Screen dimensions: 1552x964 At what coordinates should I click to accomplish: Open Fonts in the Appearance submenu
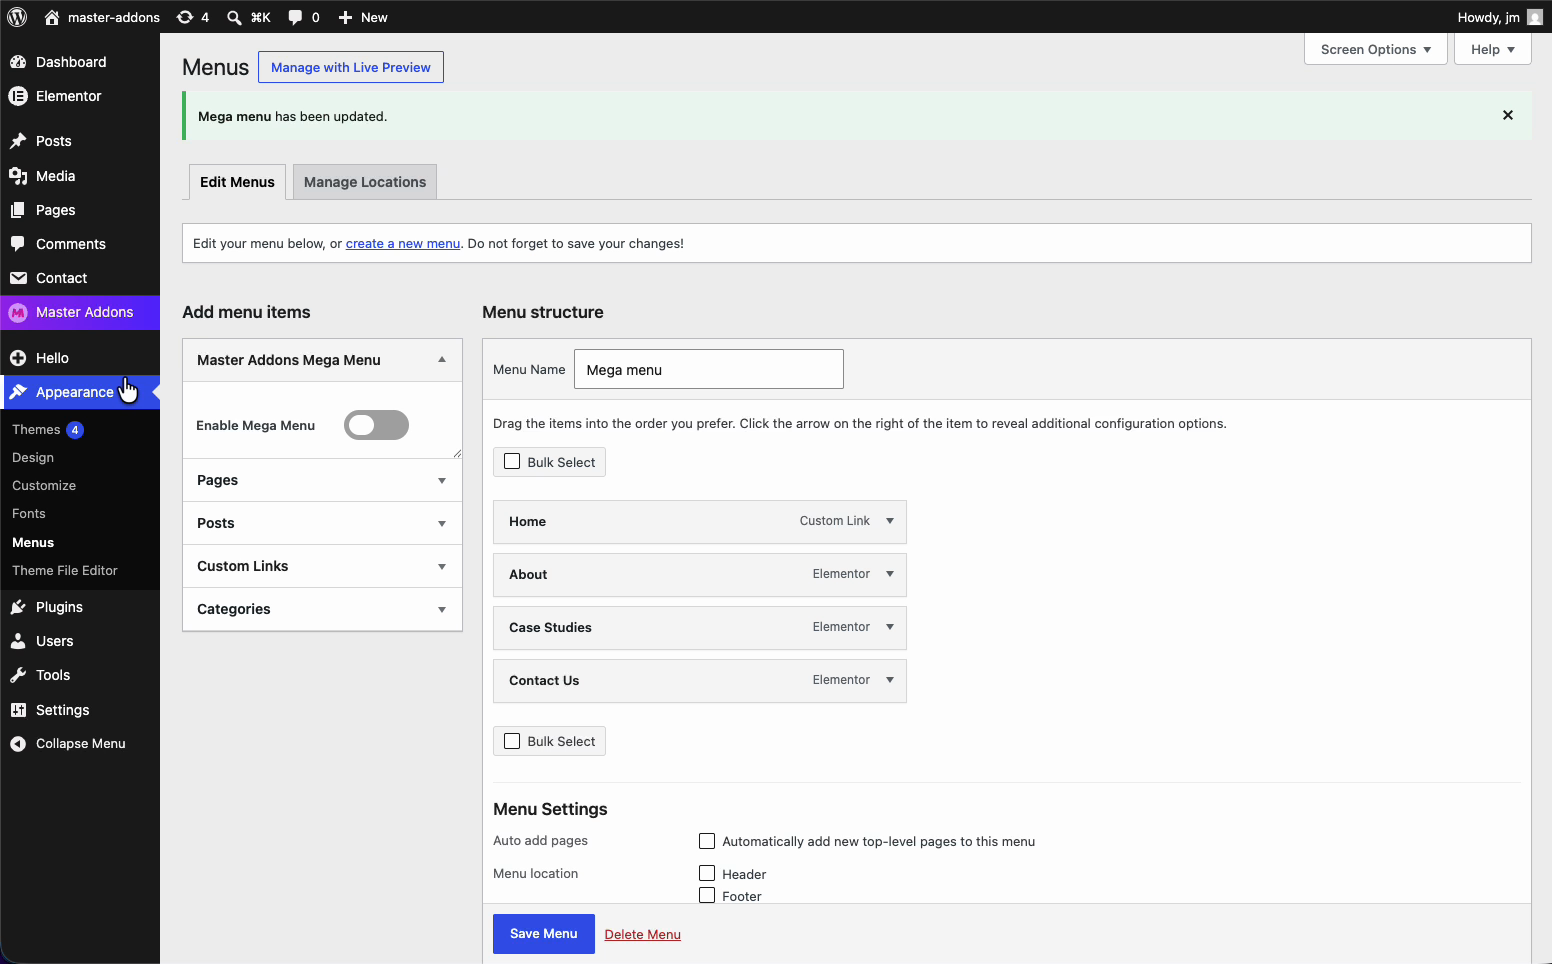tap(29, 513)
